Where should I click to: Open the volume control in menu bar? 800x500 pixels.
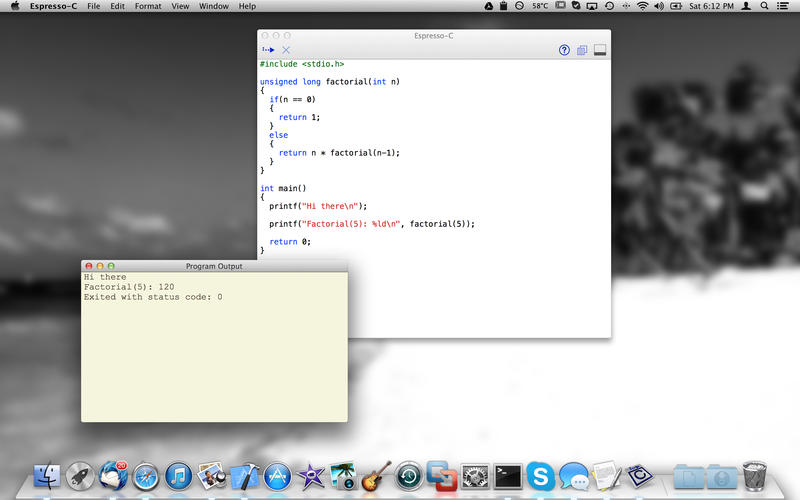click(658, 6)
